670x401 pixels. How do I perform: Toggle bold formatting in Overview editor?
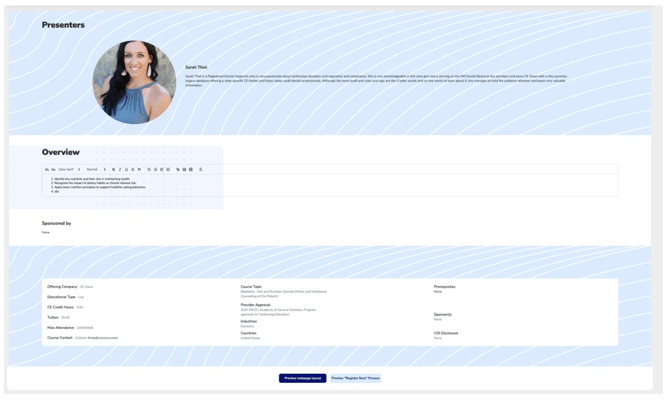[113, 170]
